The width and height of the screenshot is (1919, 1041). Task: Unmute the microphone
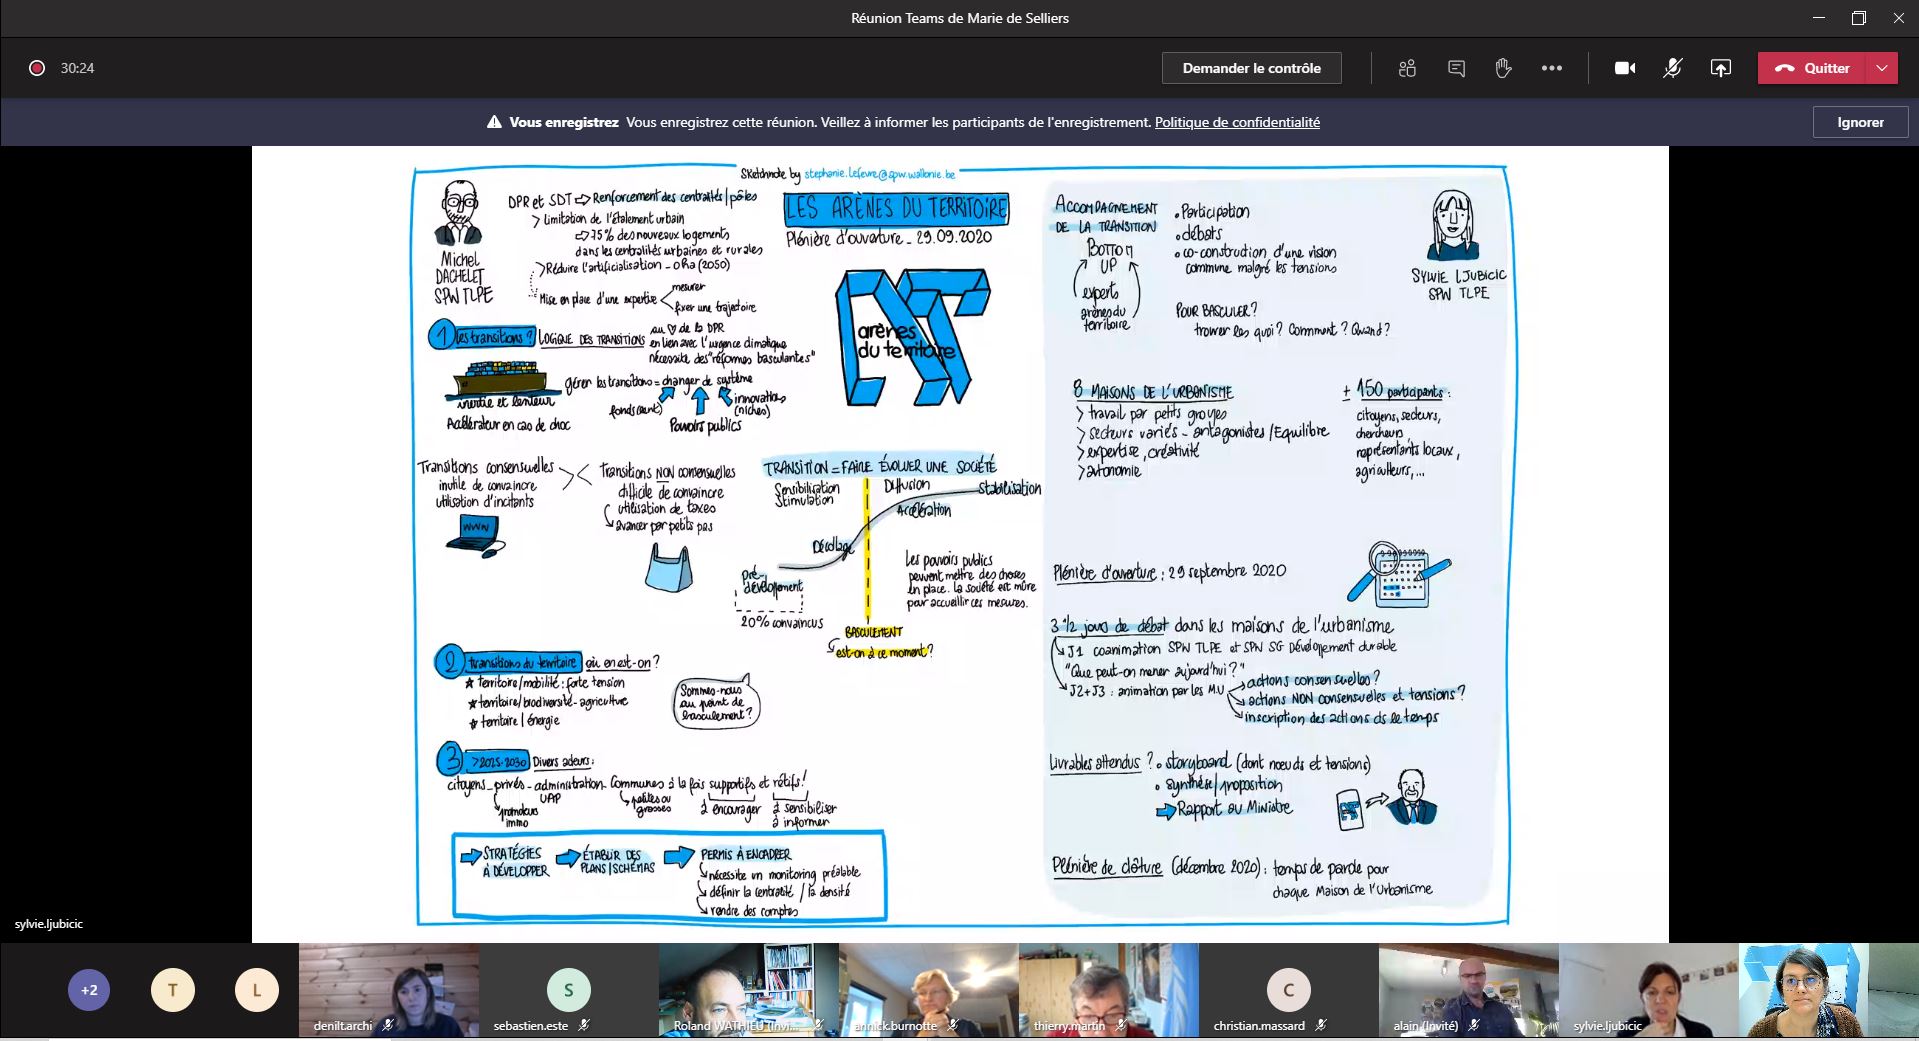1672,68
